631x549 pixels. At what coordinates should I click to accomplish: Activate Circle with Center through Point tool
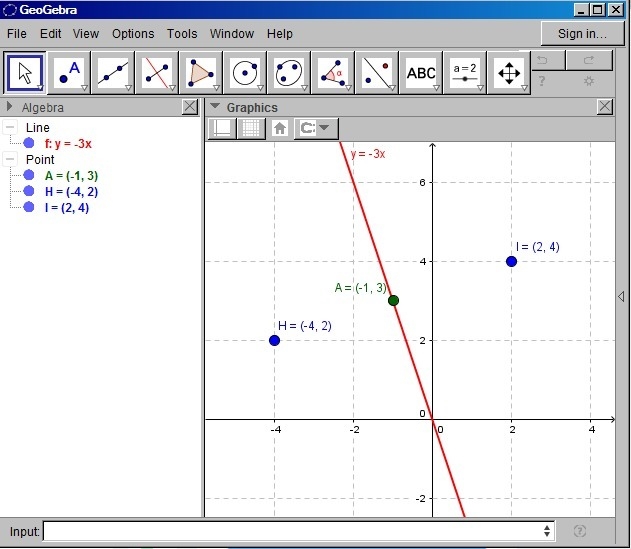[245, 73]
